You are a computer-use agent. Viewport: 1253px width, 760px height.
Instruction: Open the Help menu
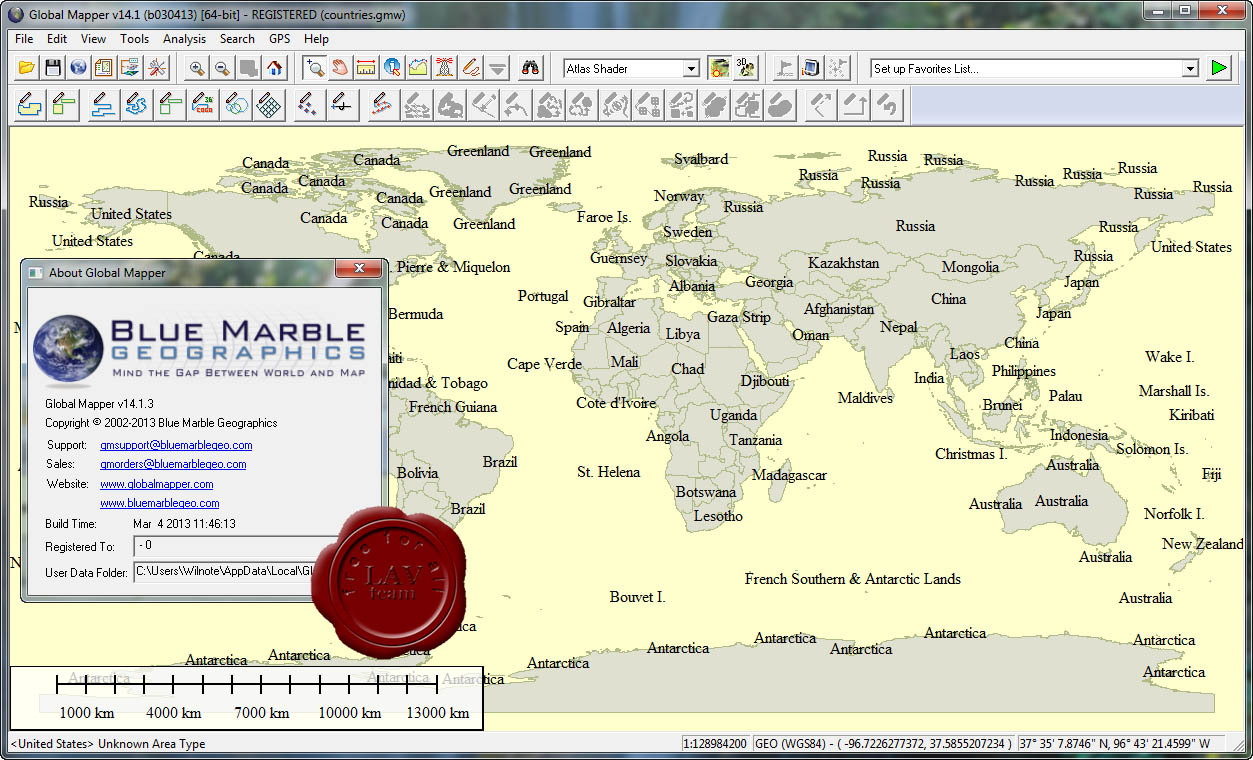coord(316,39)
